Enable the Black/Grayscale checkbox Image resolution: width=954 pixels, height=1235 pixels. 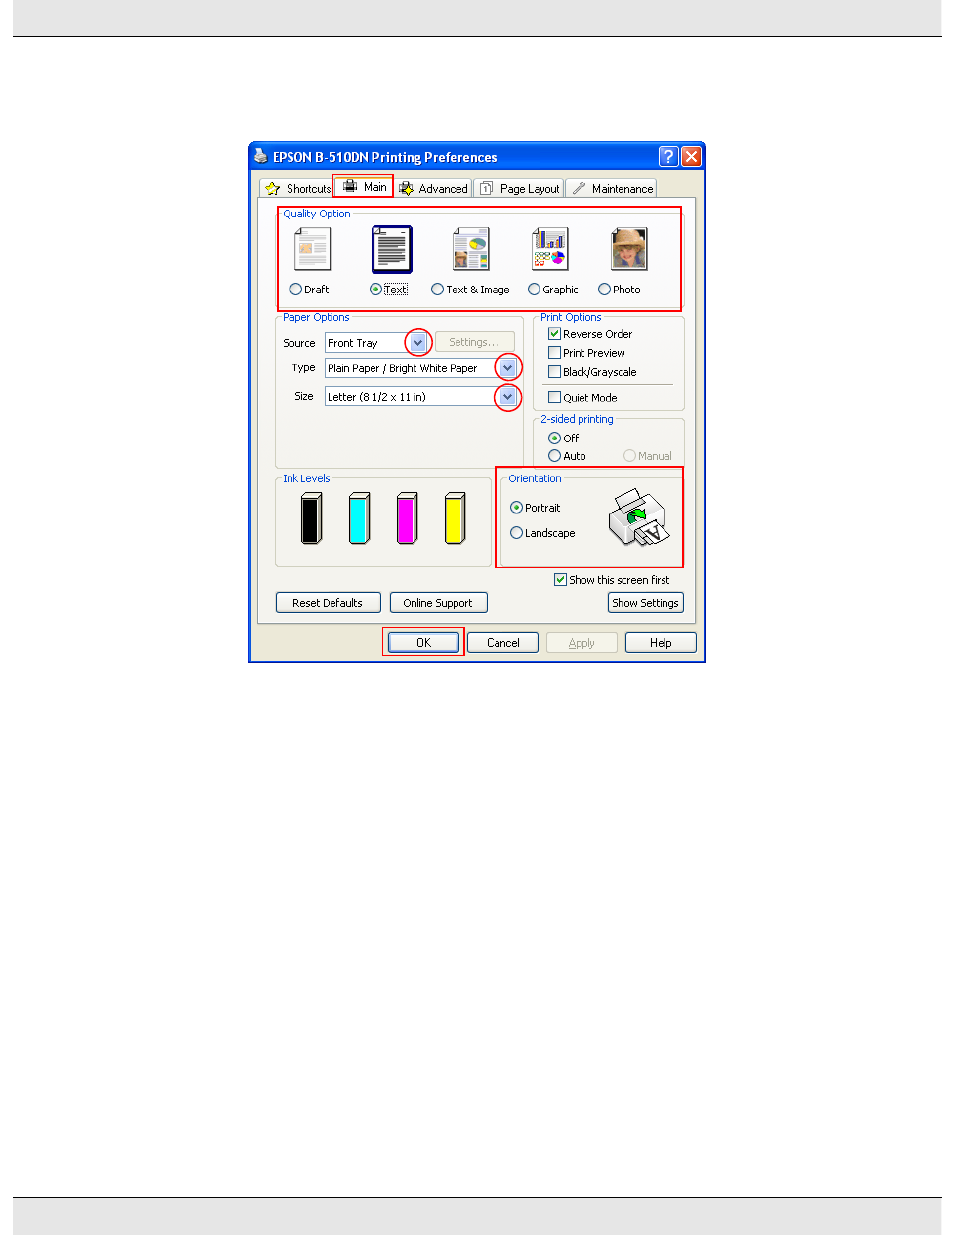coord(554,372)
